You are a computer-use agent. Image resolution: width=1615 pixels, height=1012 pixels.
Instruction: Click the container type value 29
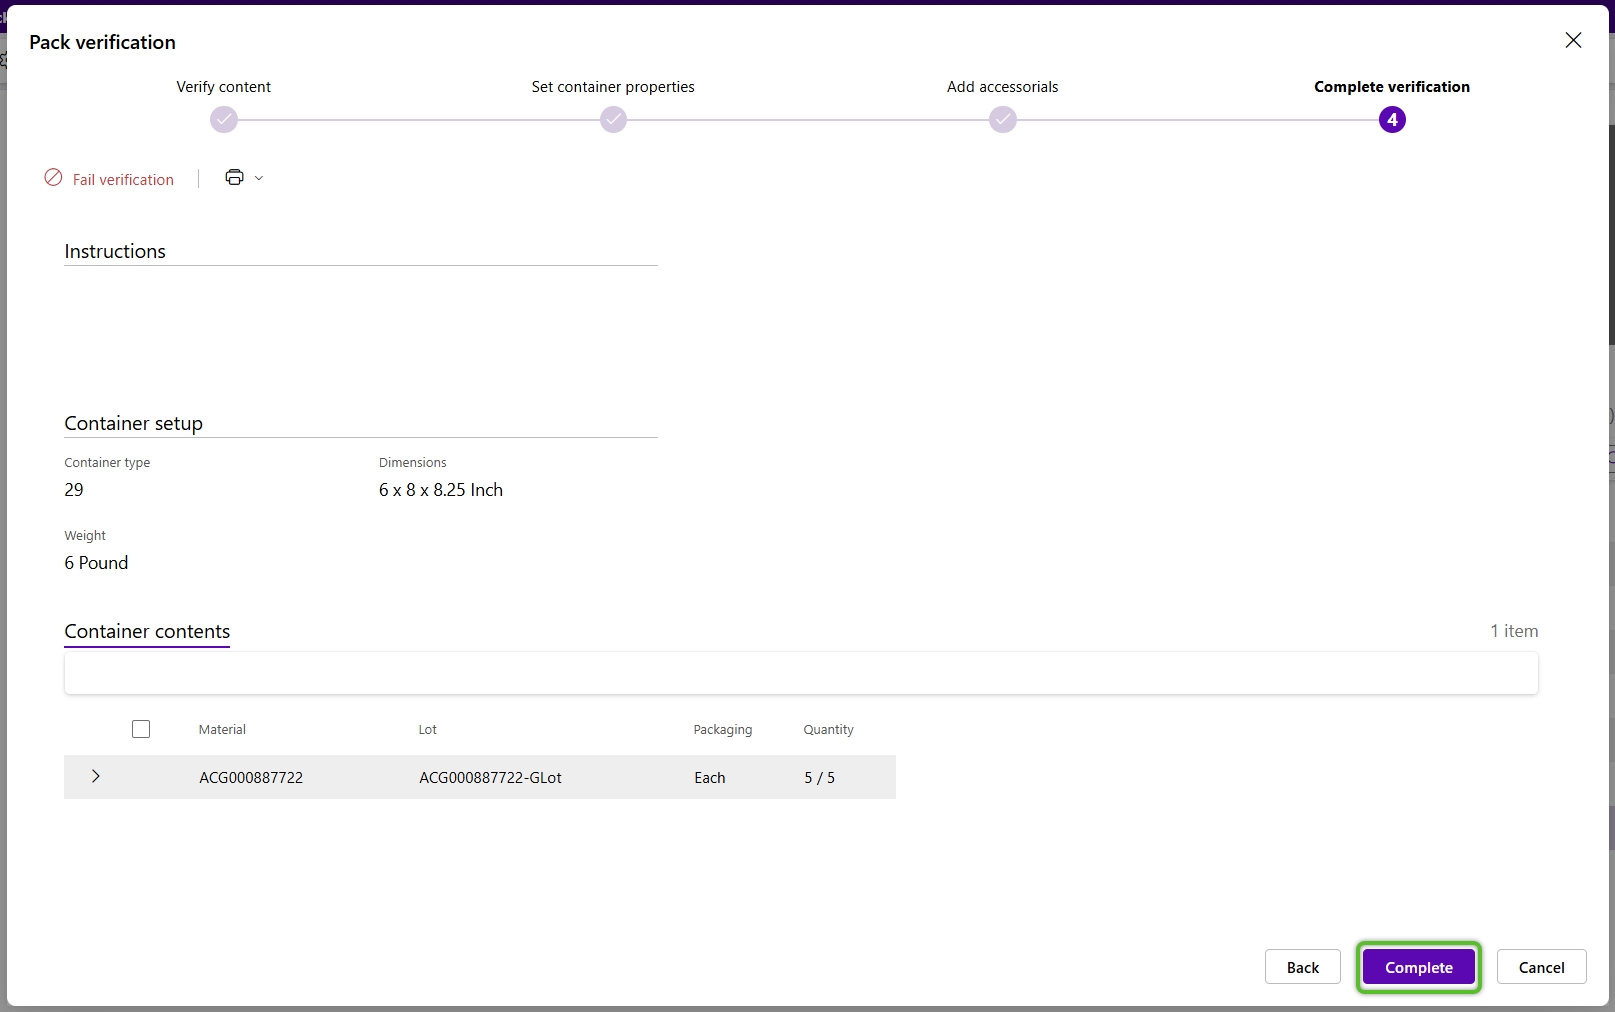point(74,490)
